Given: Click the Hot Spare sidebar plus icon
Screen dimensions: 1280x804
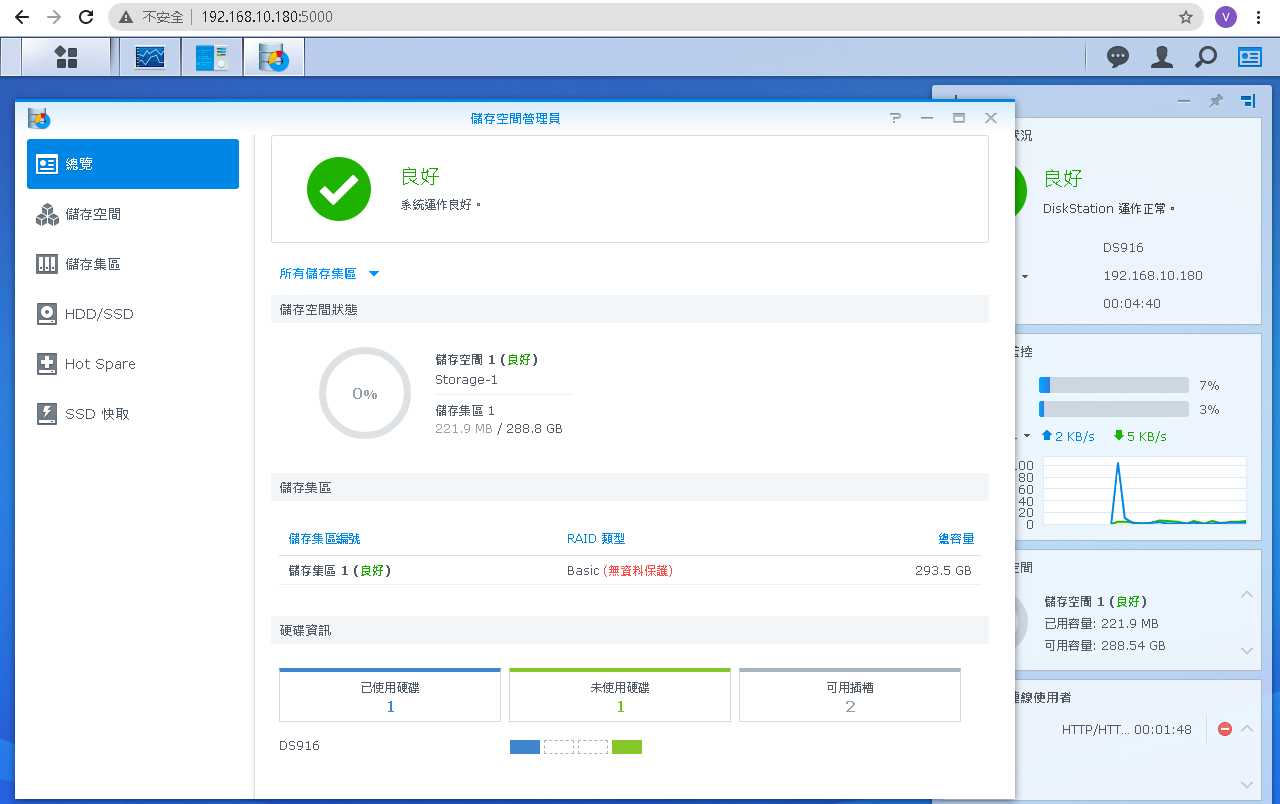Looking at the screenshot, I should tap(47, 364).
